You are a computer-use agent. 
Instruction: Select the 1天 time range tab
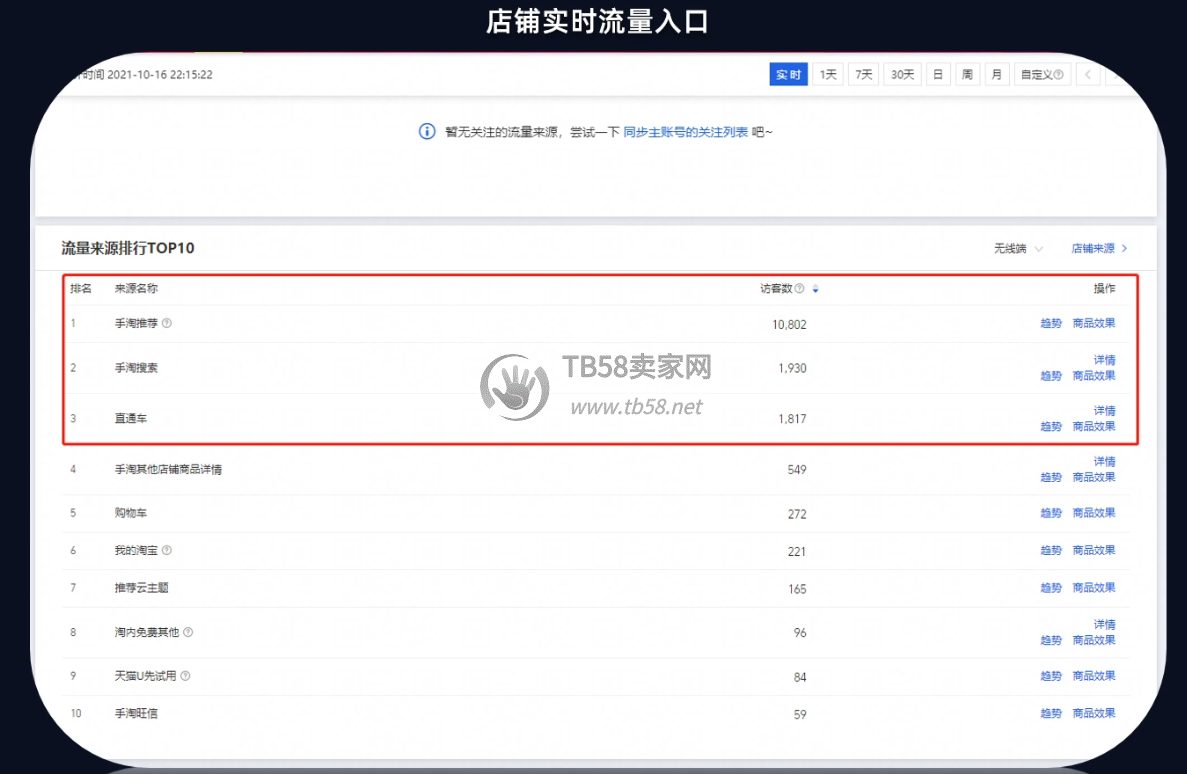[828, 74]
